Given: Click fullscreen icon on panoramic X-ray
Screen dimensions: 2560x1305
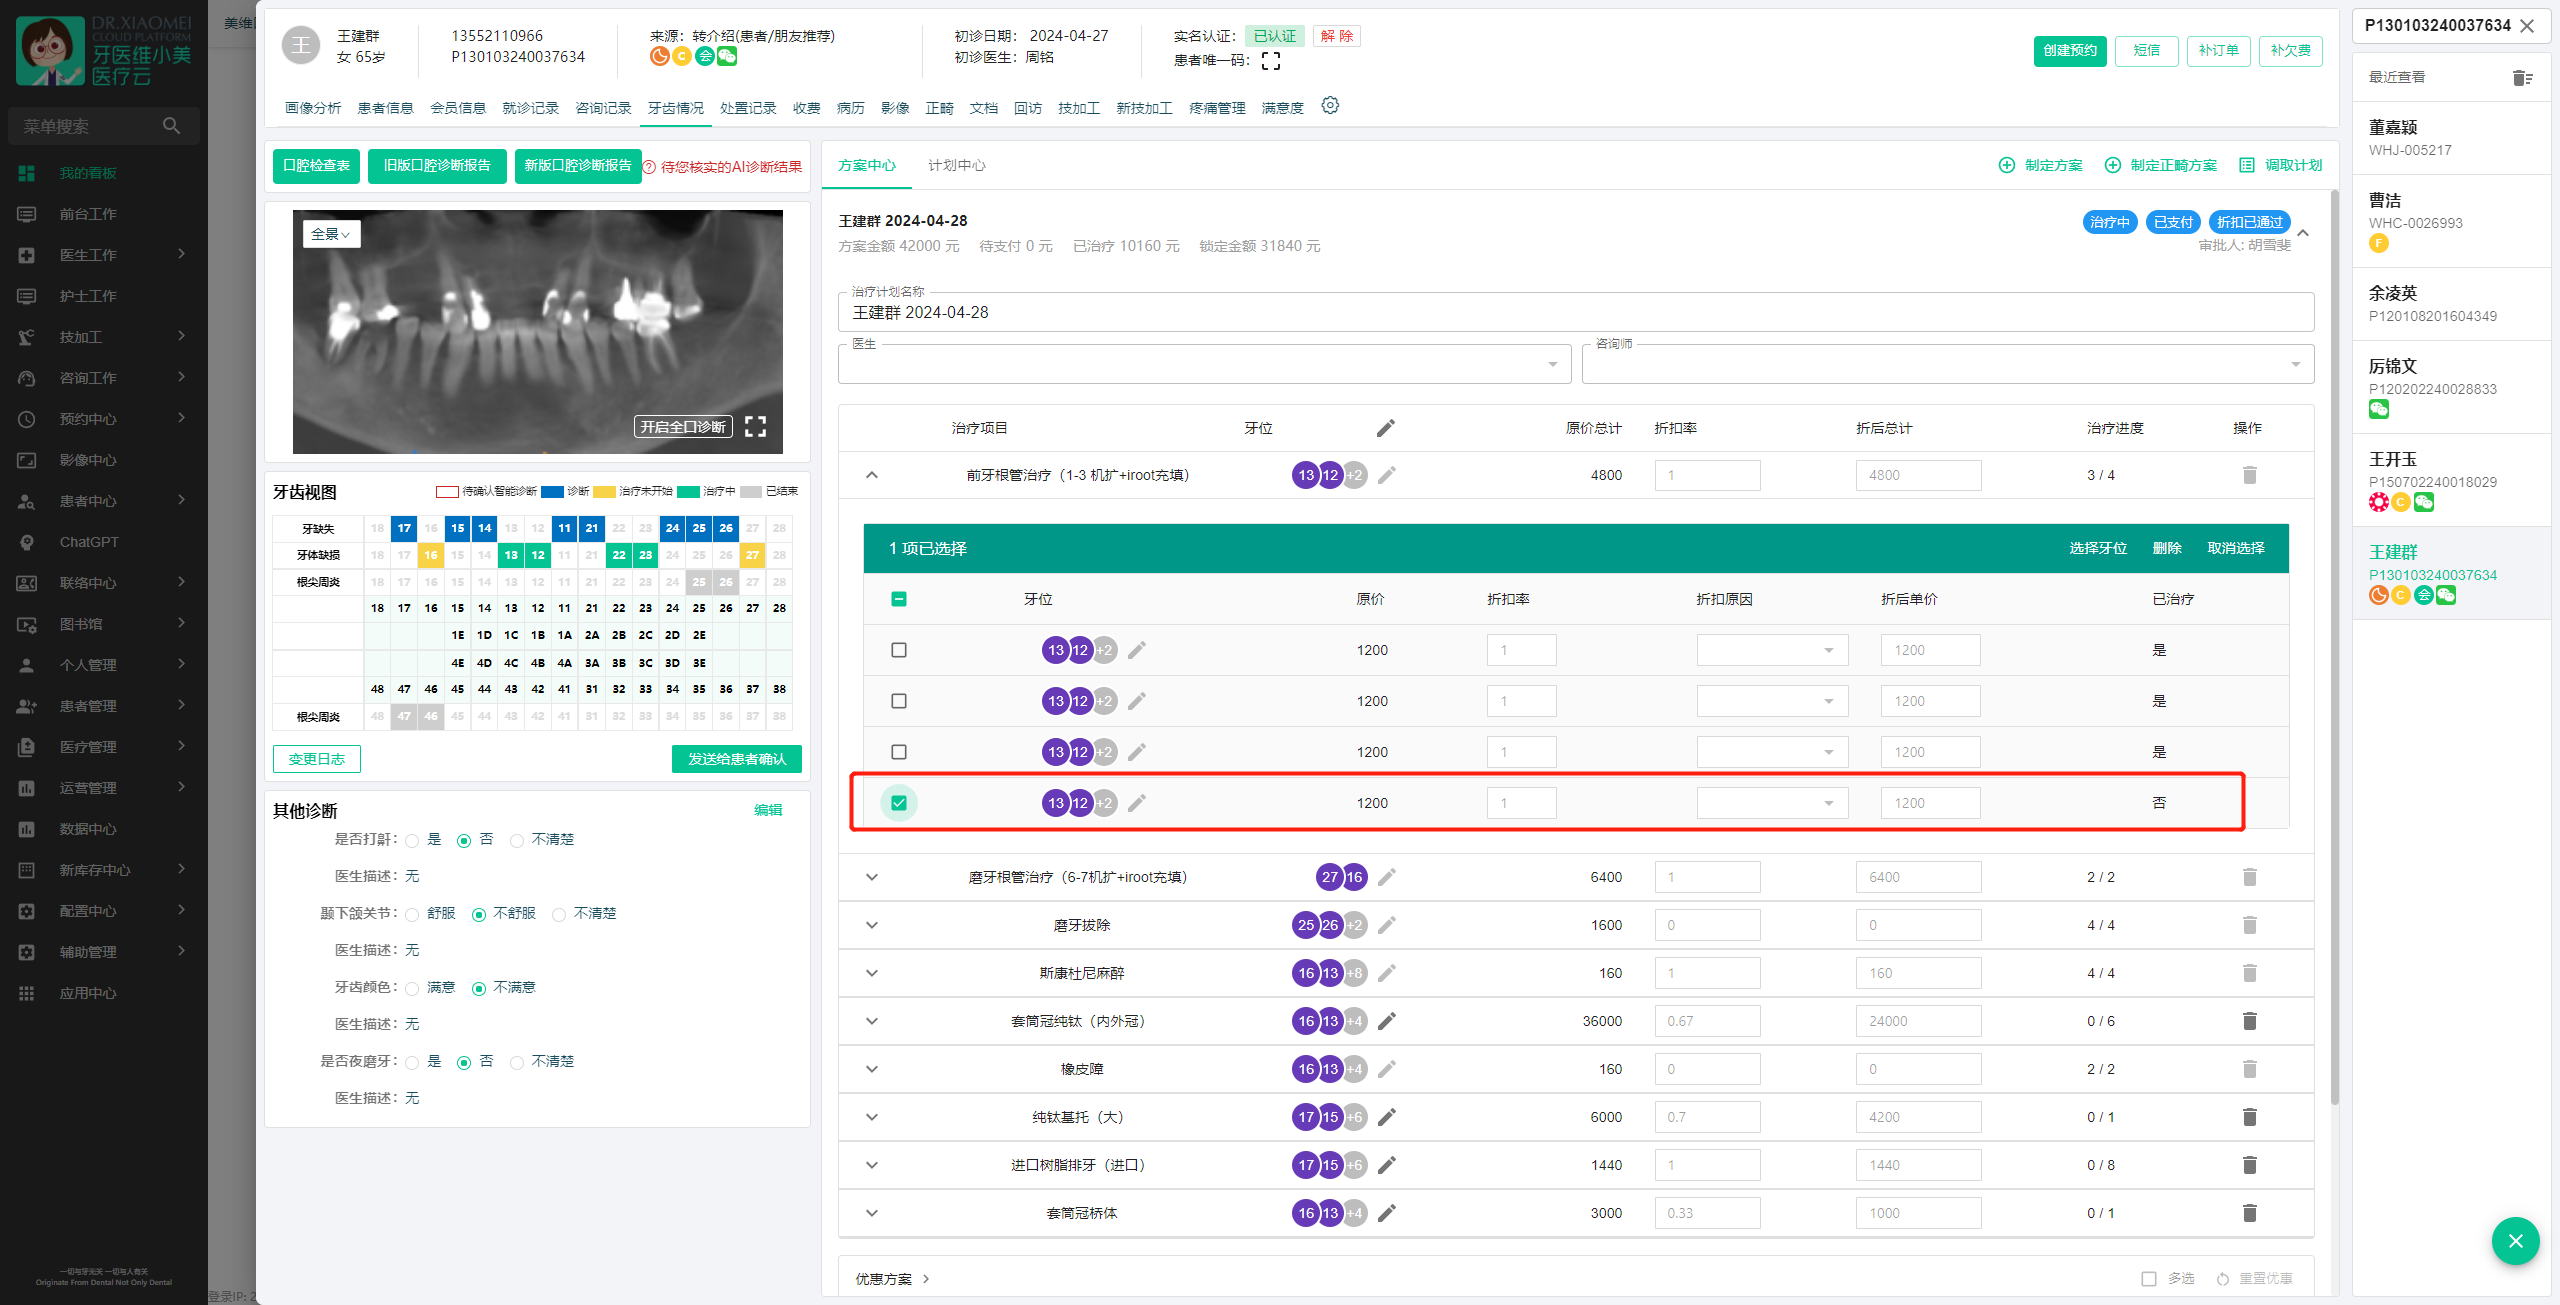Looking at the screenshot, I should [756, 427].
